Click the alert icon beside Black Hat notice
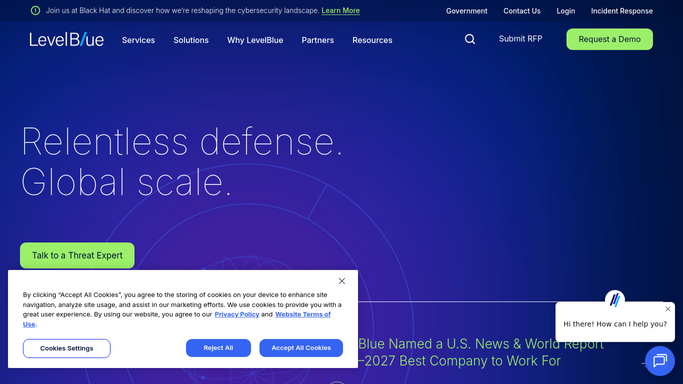This screenshot has width=683, height=384. point(35,10)
